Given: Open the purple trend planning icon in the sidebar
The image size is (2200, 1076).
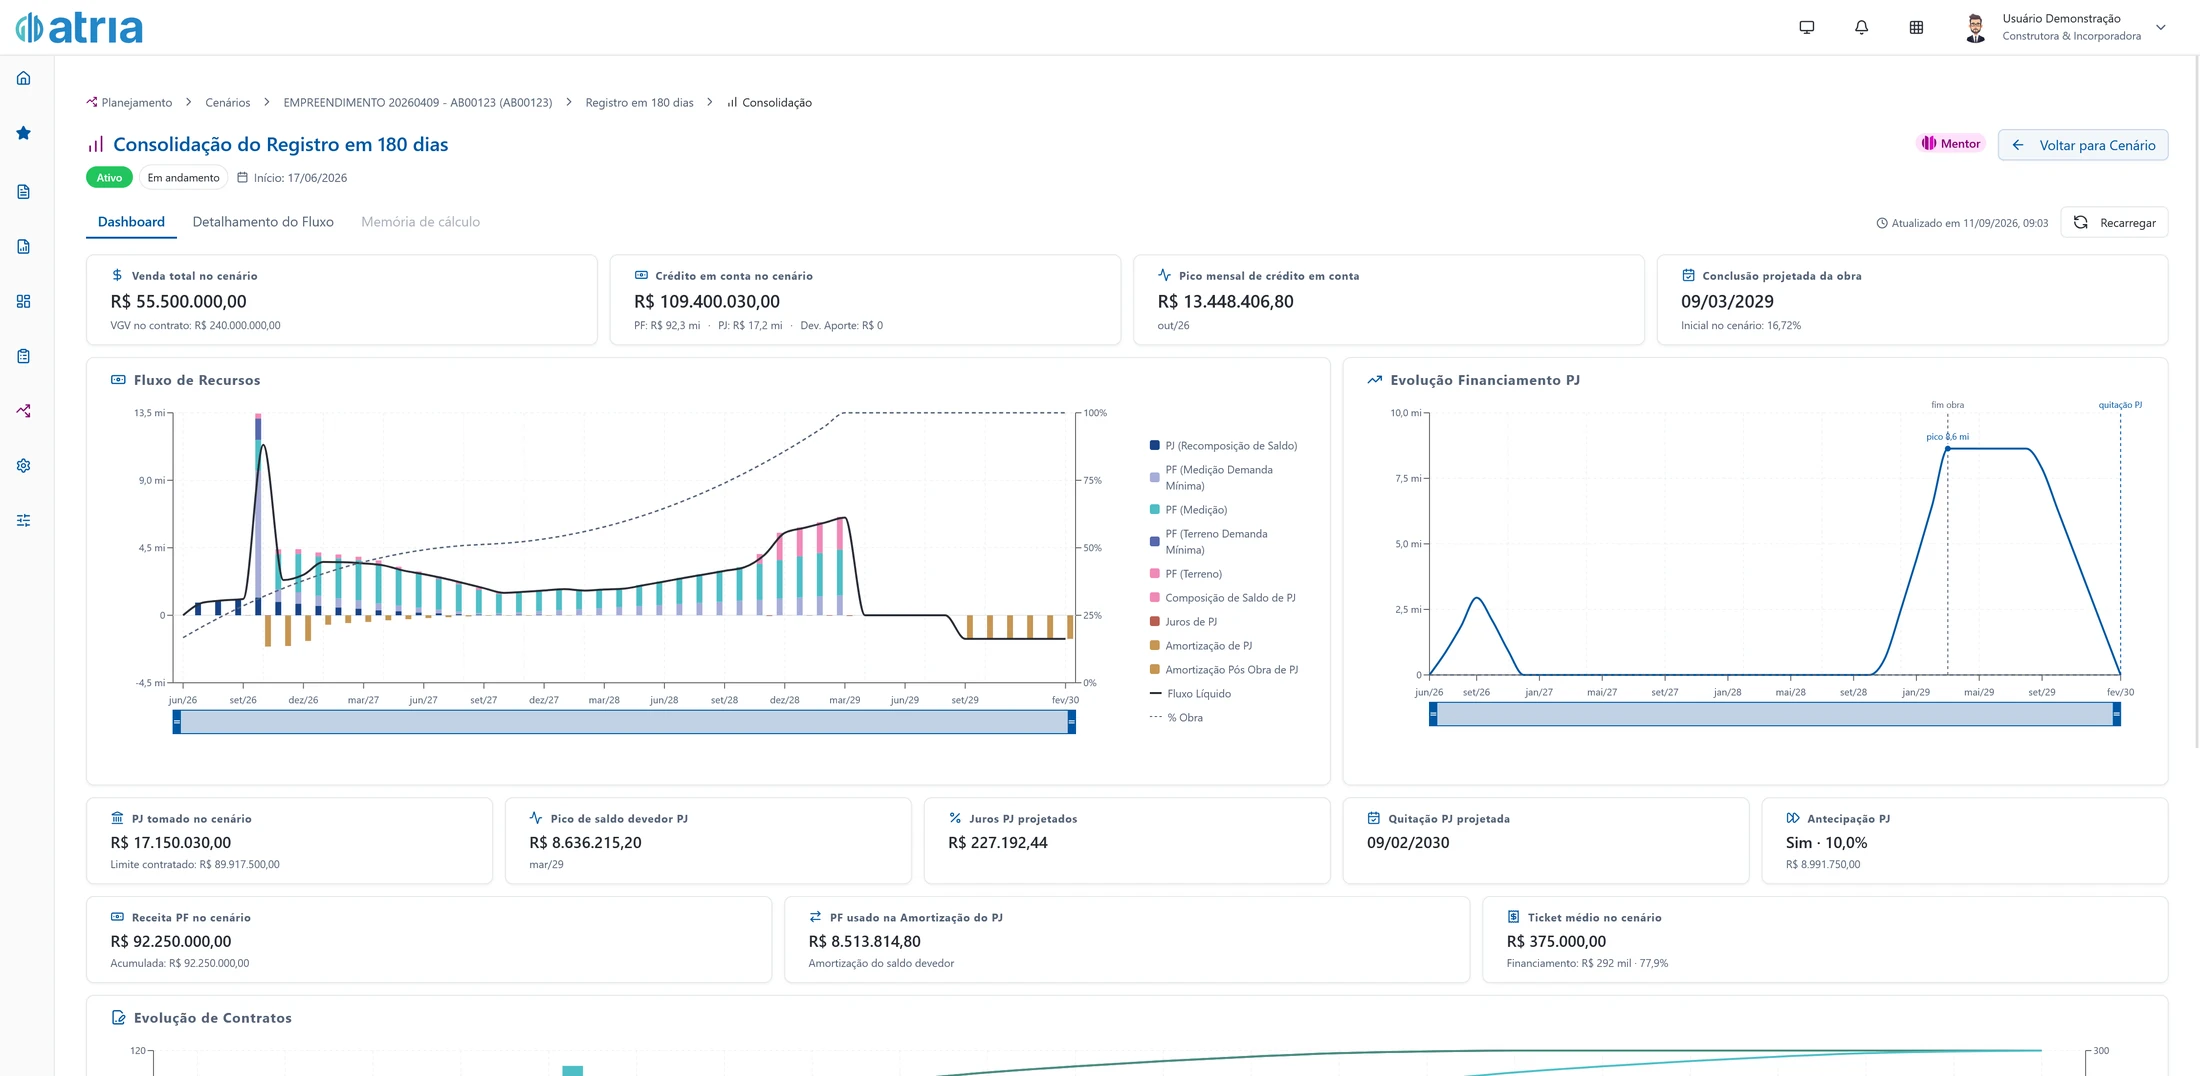Looking at the screenshot, I should click(x=23, y=411).
